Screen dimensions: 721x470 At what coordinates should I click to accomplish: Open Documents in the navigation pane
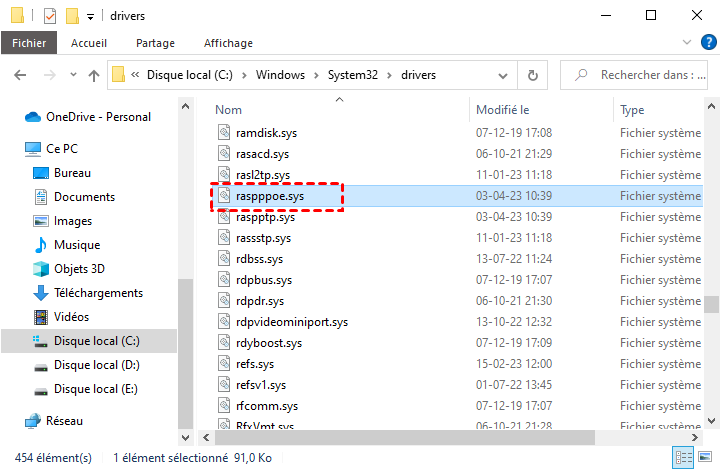tap(74, 197)
